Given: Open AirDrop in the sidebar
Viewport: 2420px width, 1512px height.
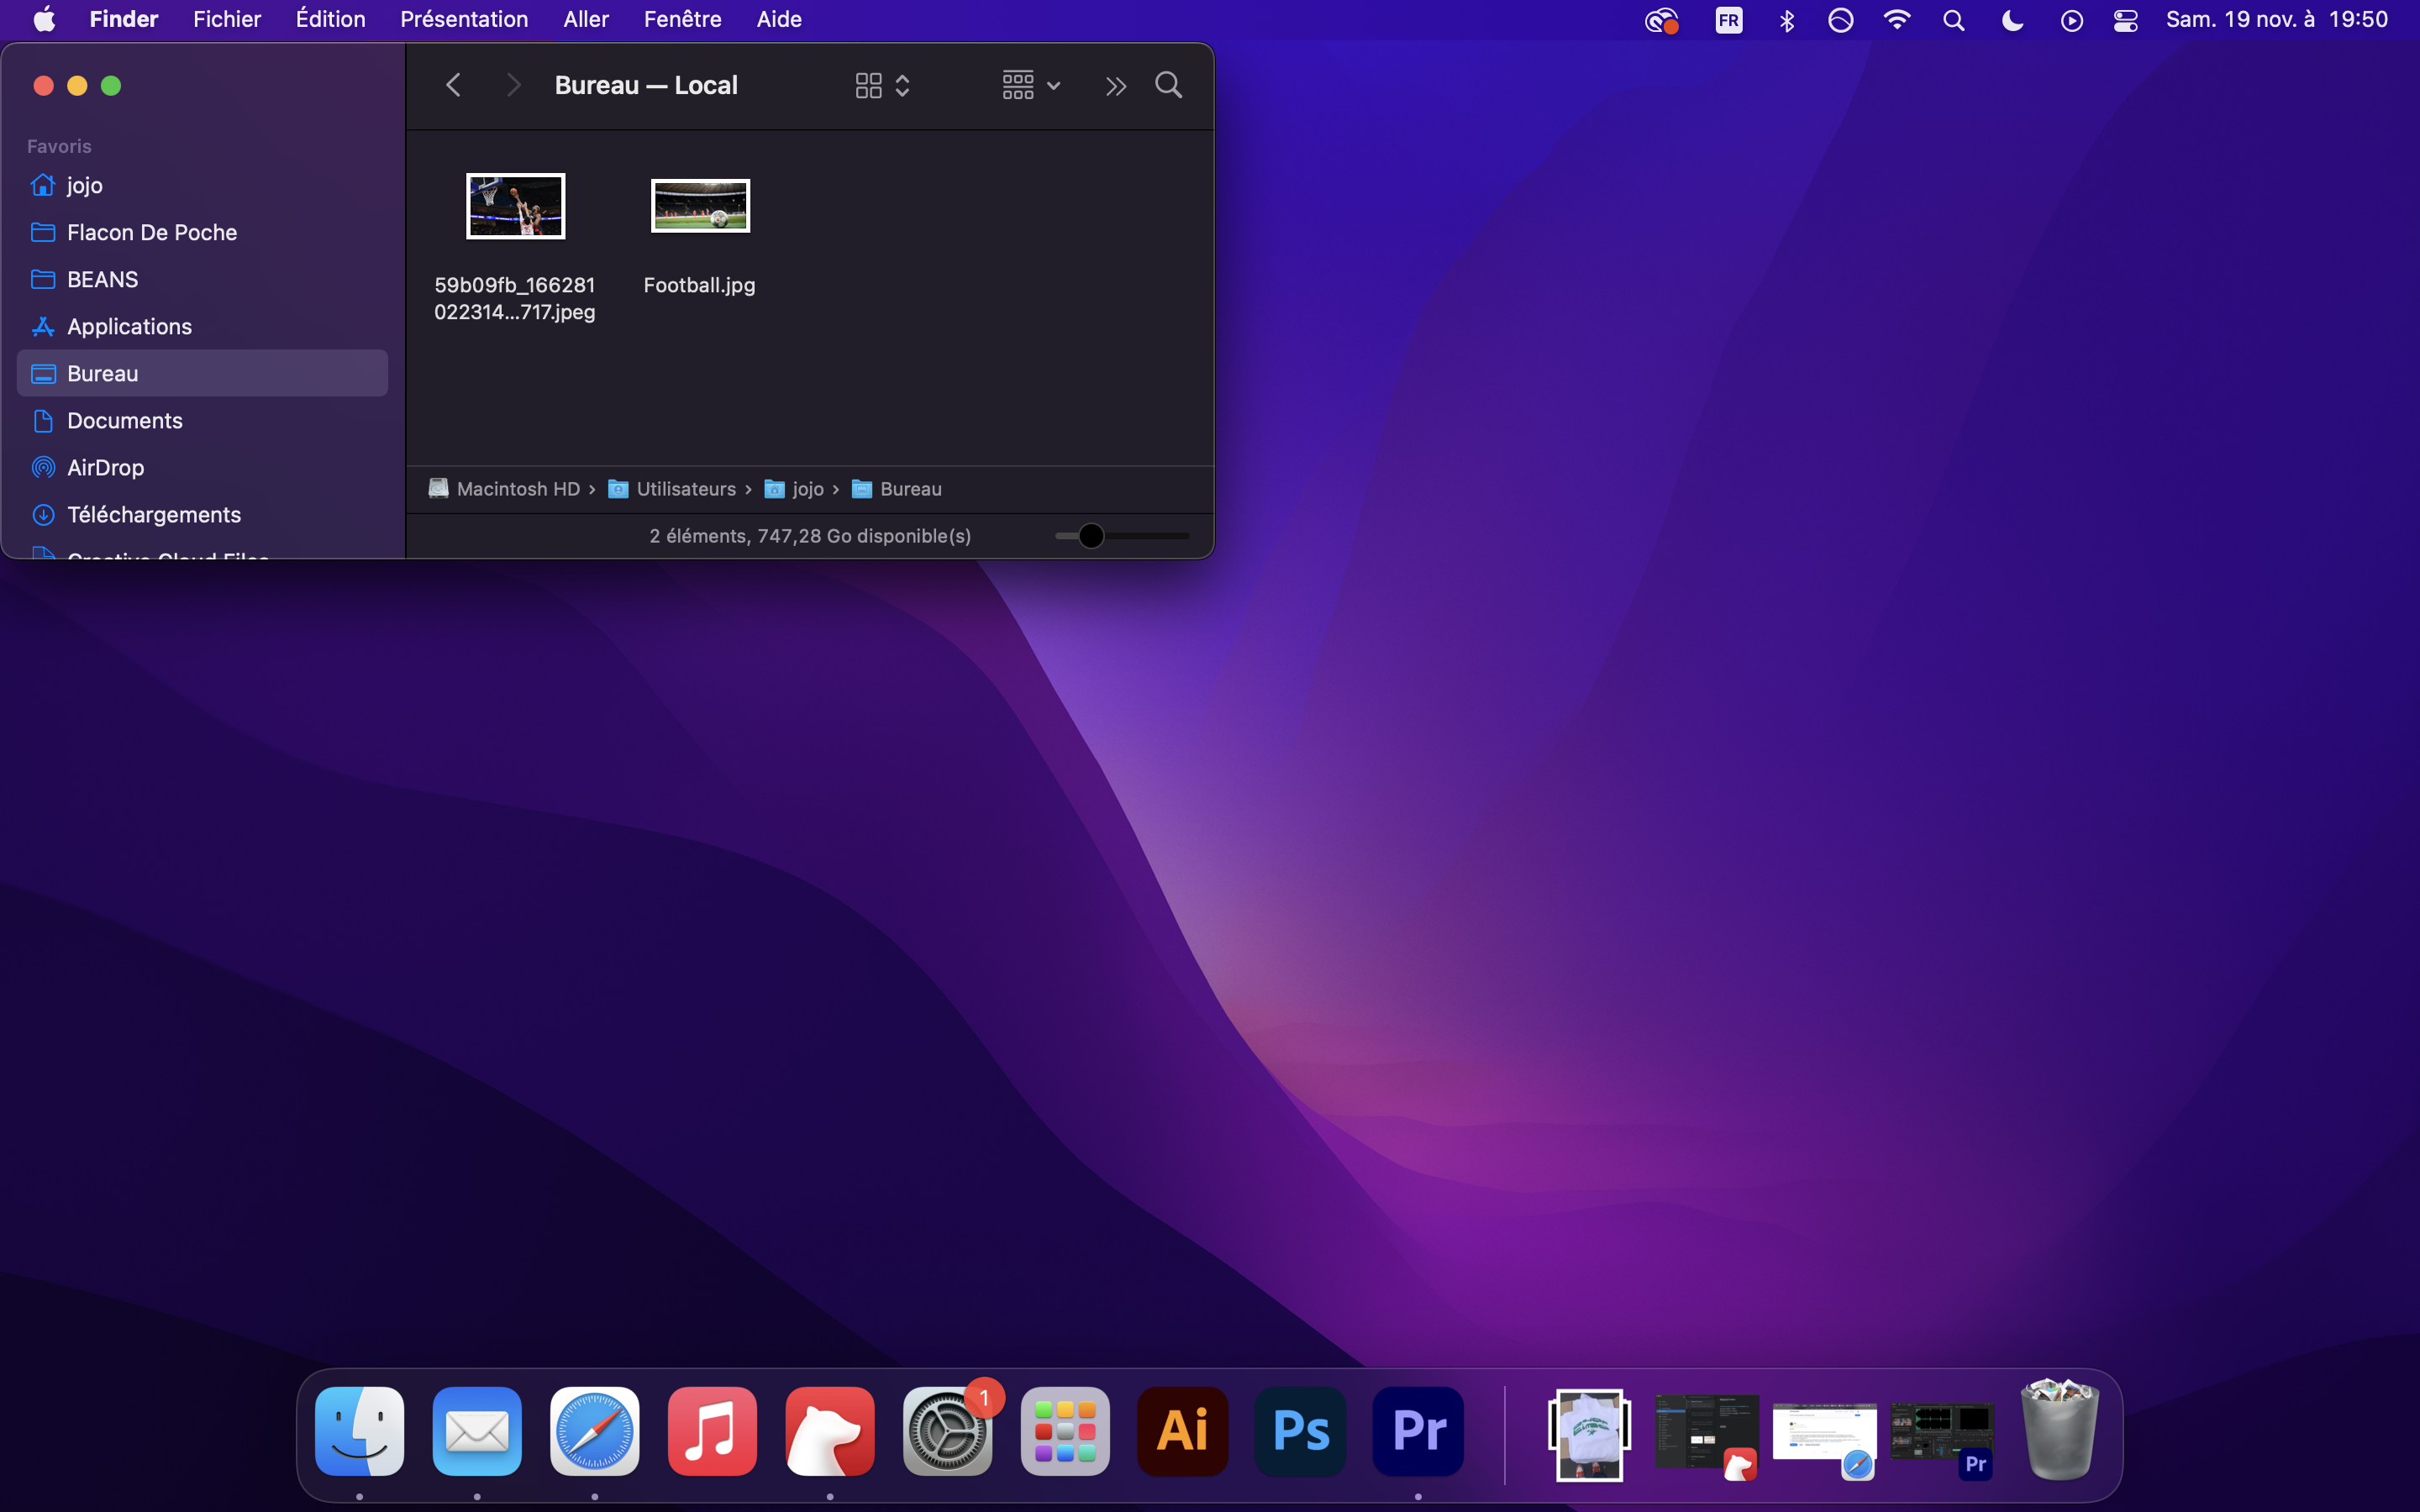Looking at the screenshot, I should point(105,467).
